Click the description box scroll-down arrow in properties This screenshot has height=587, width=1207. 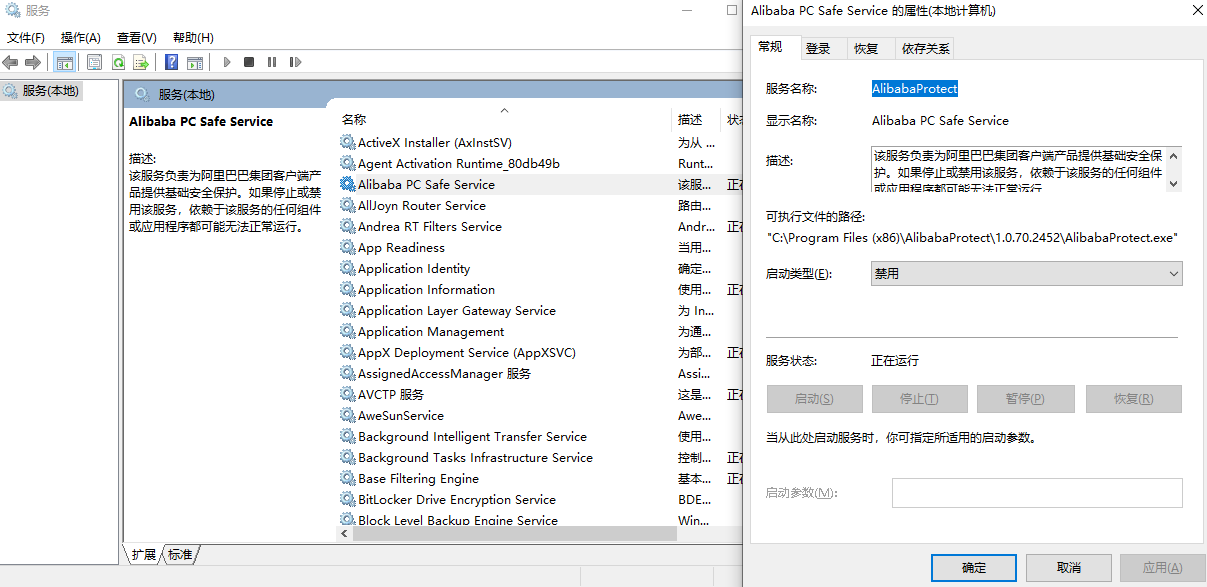[x=1174, y=183]
